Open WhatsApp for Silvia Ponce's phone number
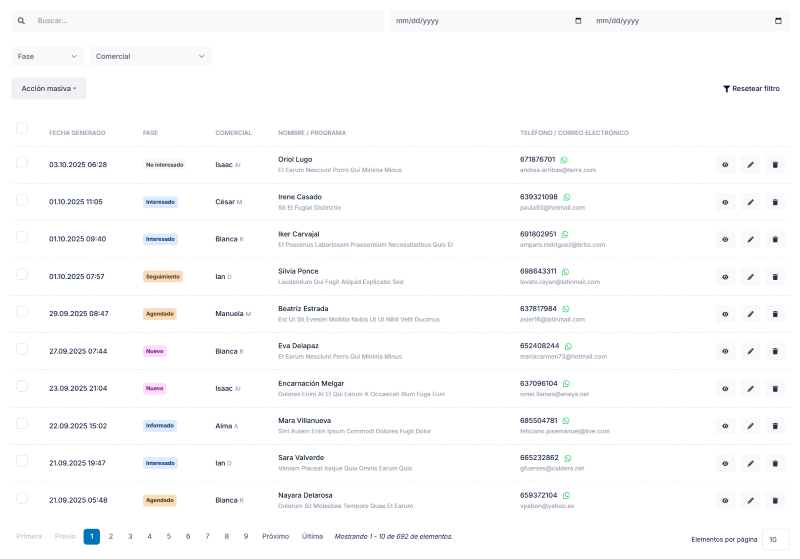 tap(564, 271)
